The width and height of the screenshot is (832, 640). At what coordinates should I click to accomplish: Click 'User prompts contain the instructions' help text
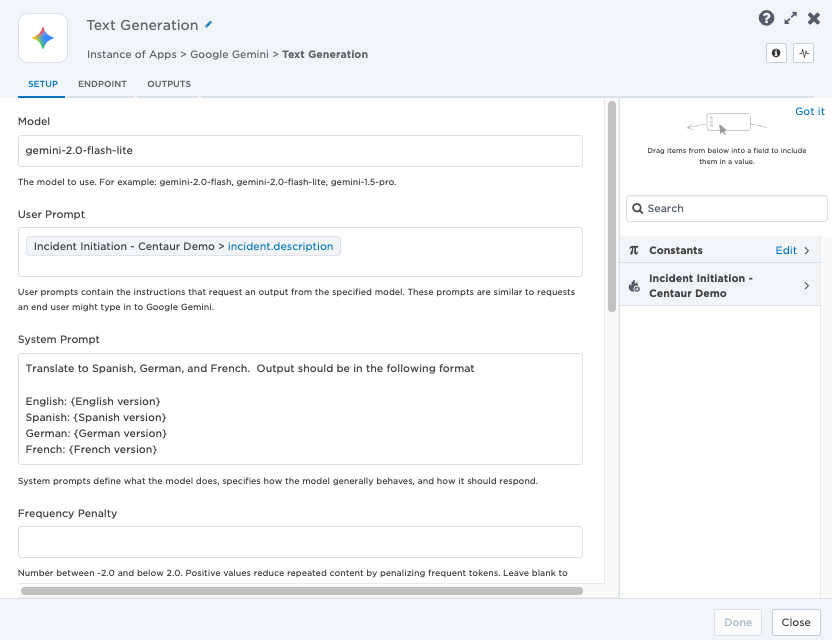pos(296,299)
